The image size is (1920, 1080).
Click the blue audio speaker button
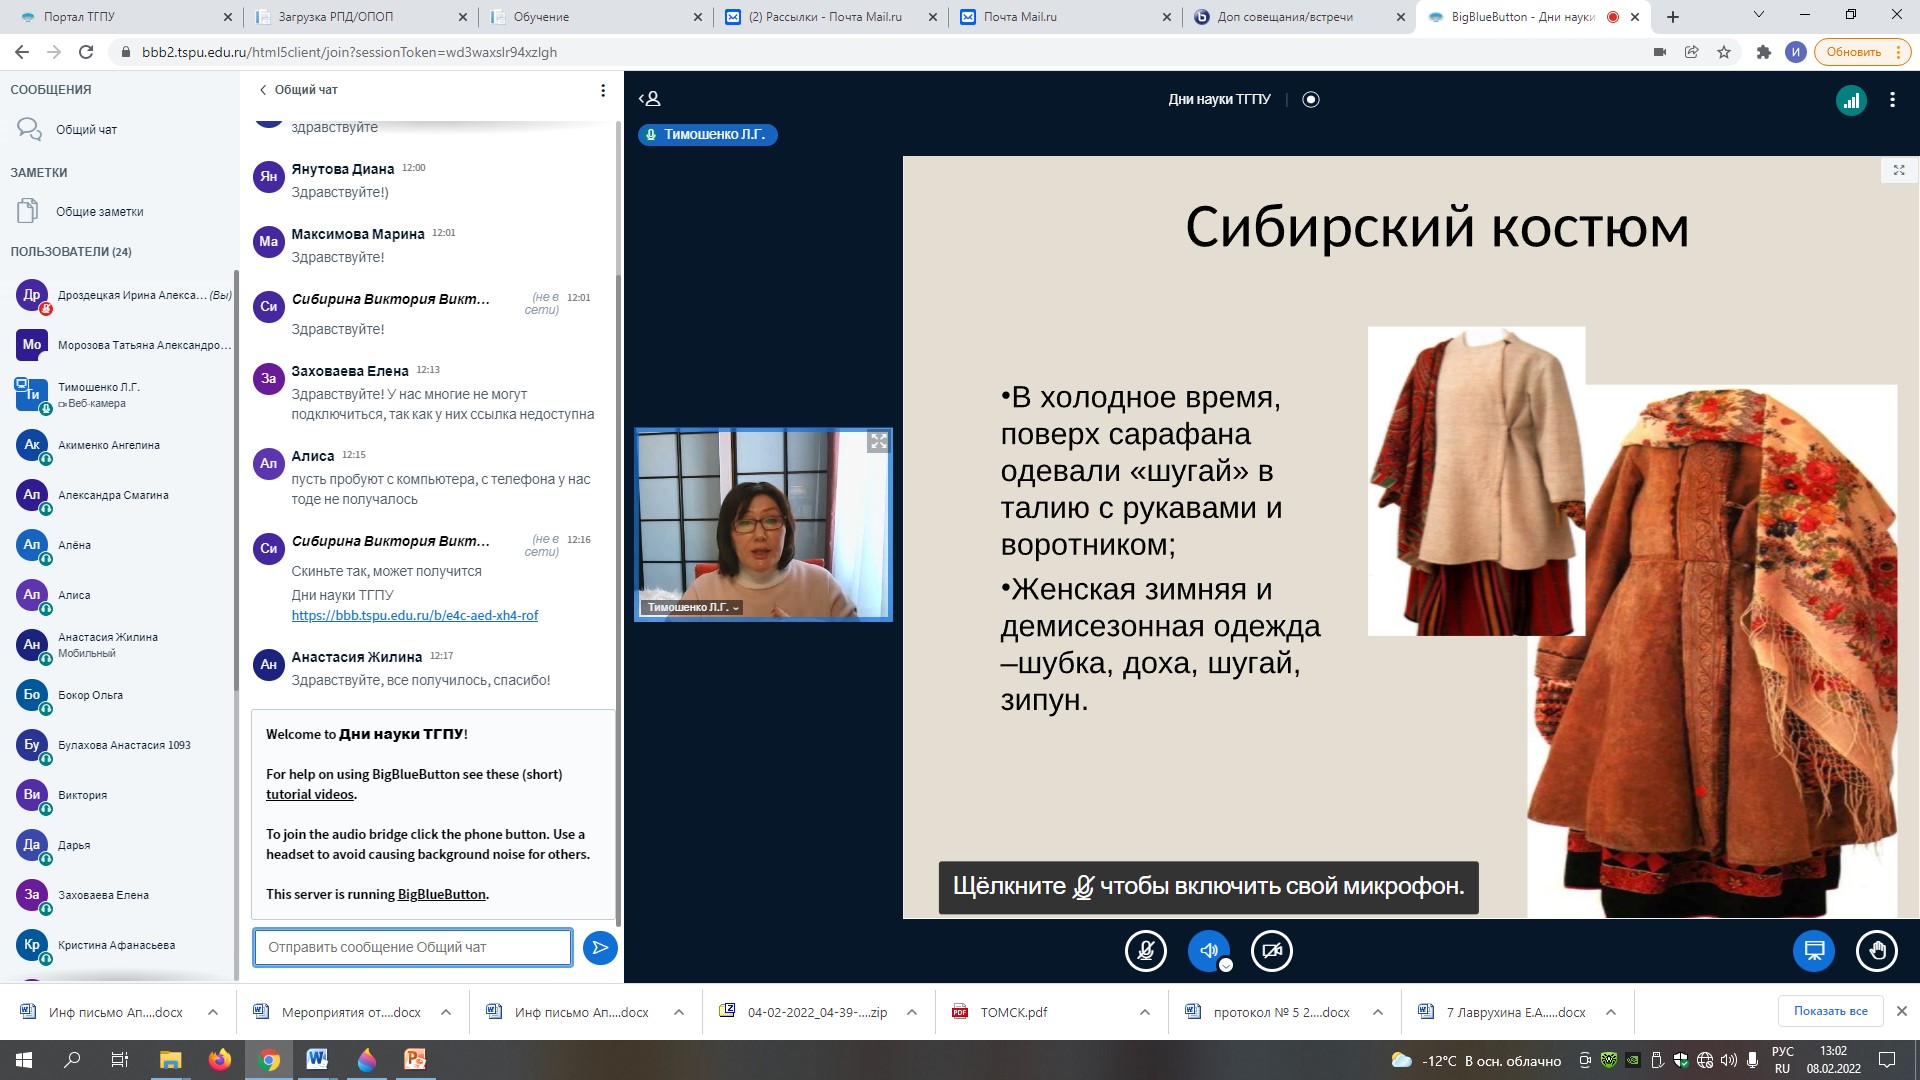(1209, 950)
